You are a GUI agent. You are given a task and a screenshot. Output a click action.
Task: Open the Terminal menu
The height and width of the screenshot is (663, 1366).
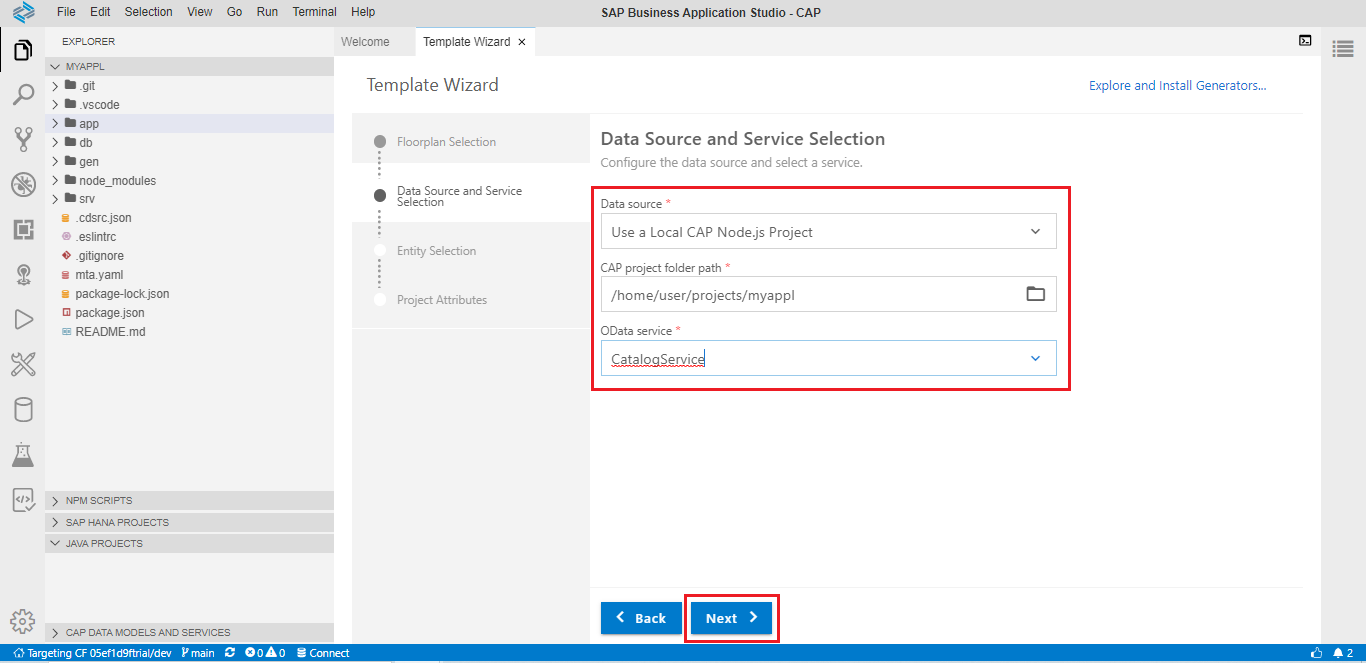point(314,12)
